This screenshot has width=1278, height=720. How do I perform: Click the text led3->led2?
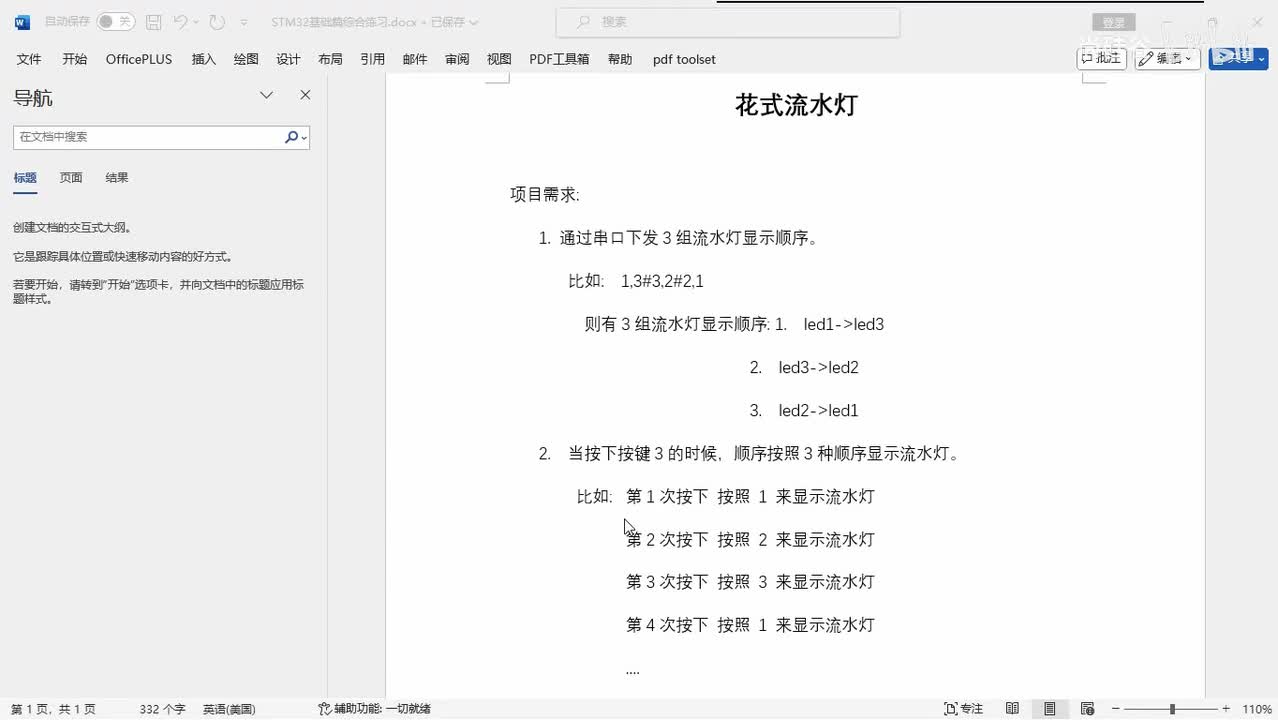819,368
